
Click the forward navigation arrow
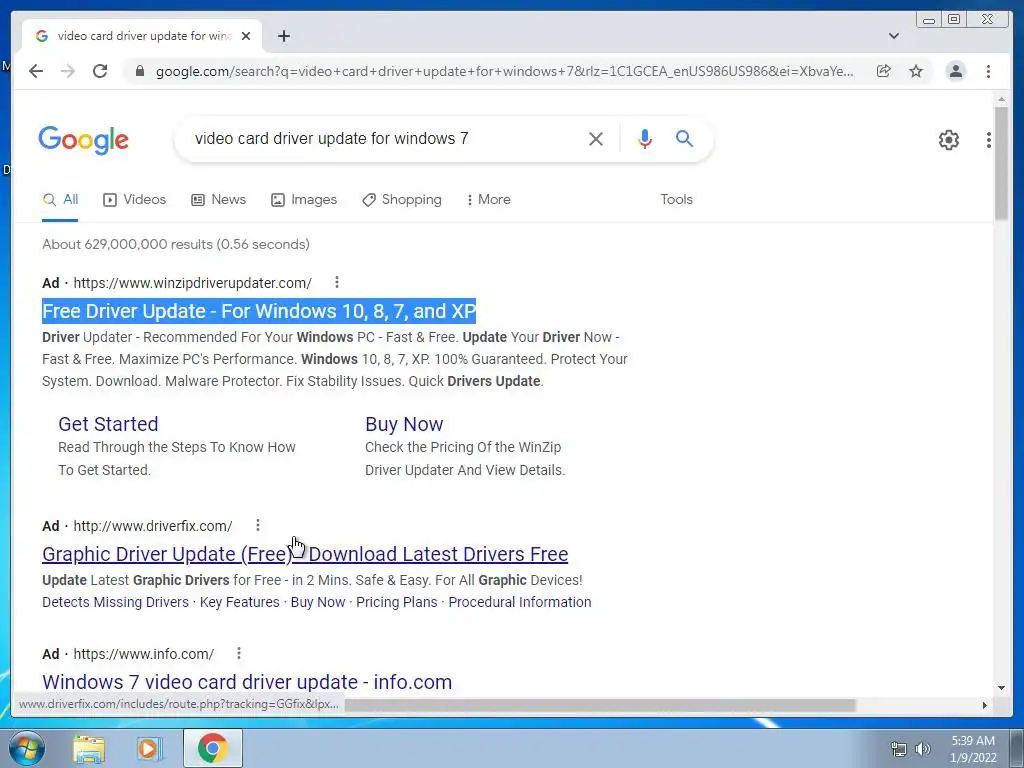click(x=68, y=71)
